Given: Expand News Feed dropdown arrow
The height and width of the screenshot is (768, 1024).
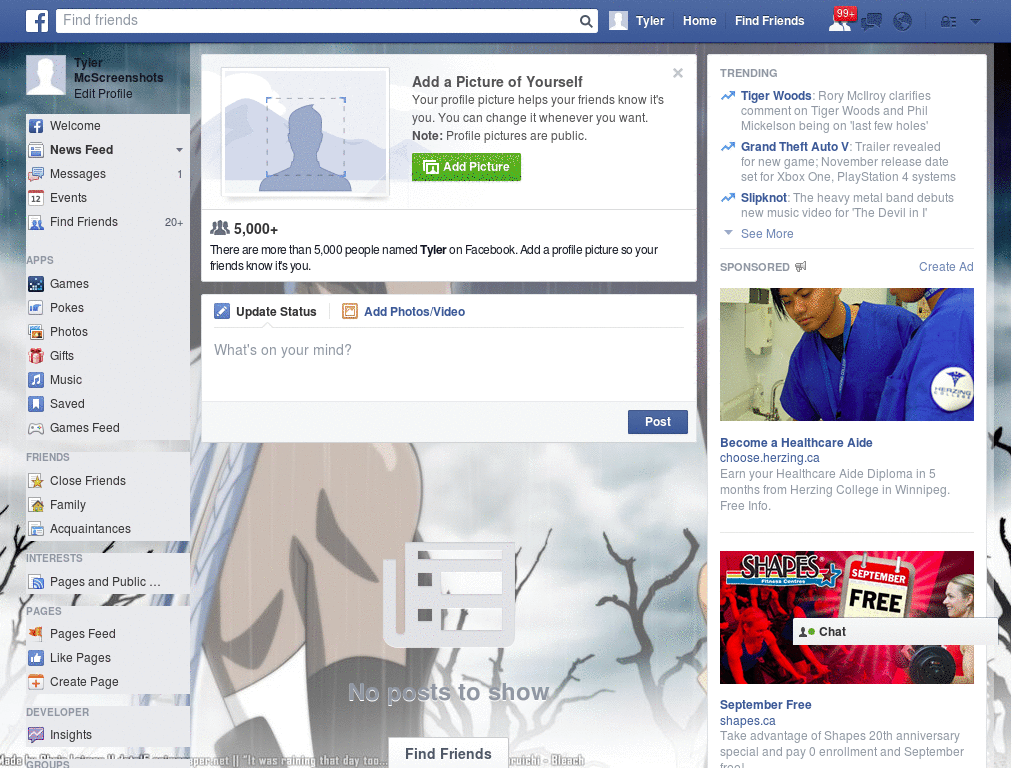Looking at the screenshot, I should pos(179,150).
